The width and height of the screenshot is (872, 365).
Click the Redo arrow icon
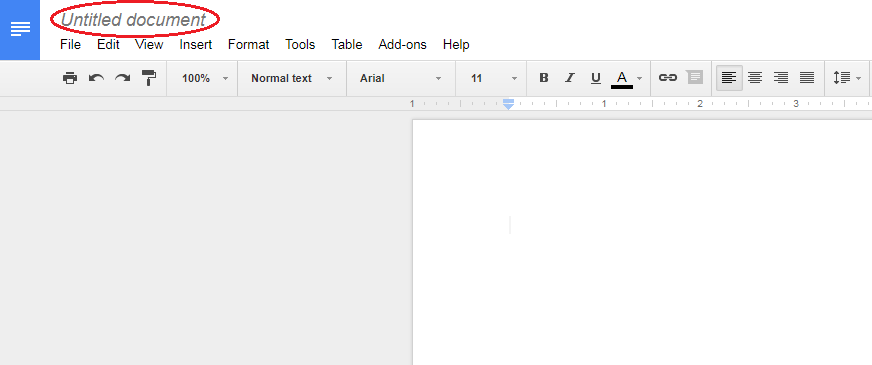click(122, 78)
